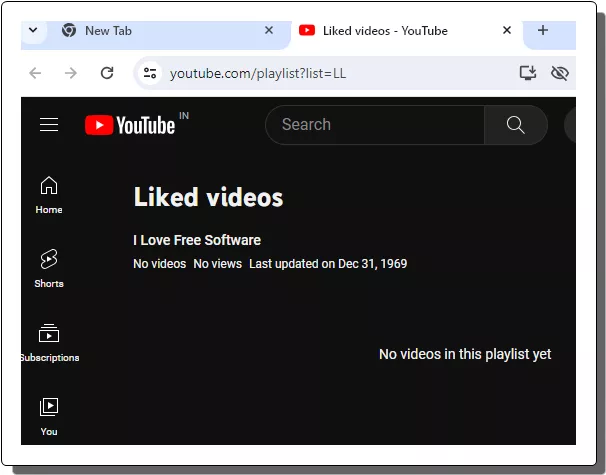
Task: Go forward to the next page
Action: click(x=71, y=73)
